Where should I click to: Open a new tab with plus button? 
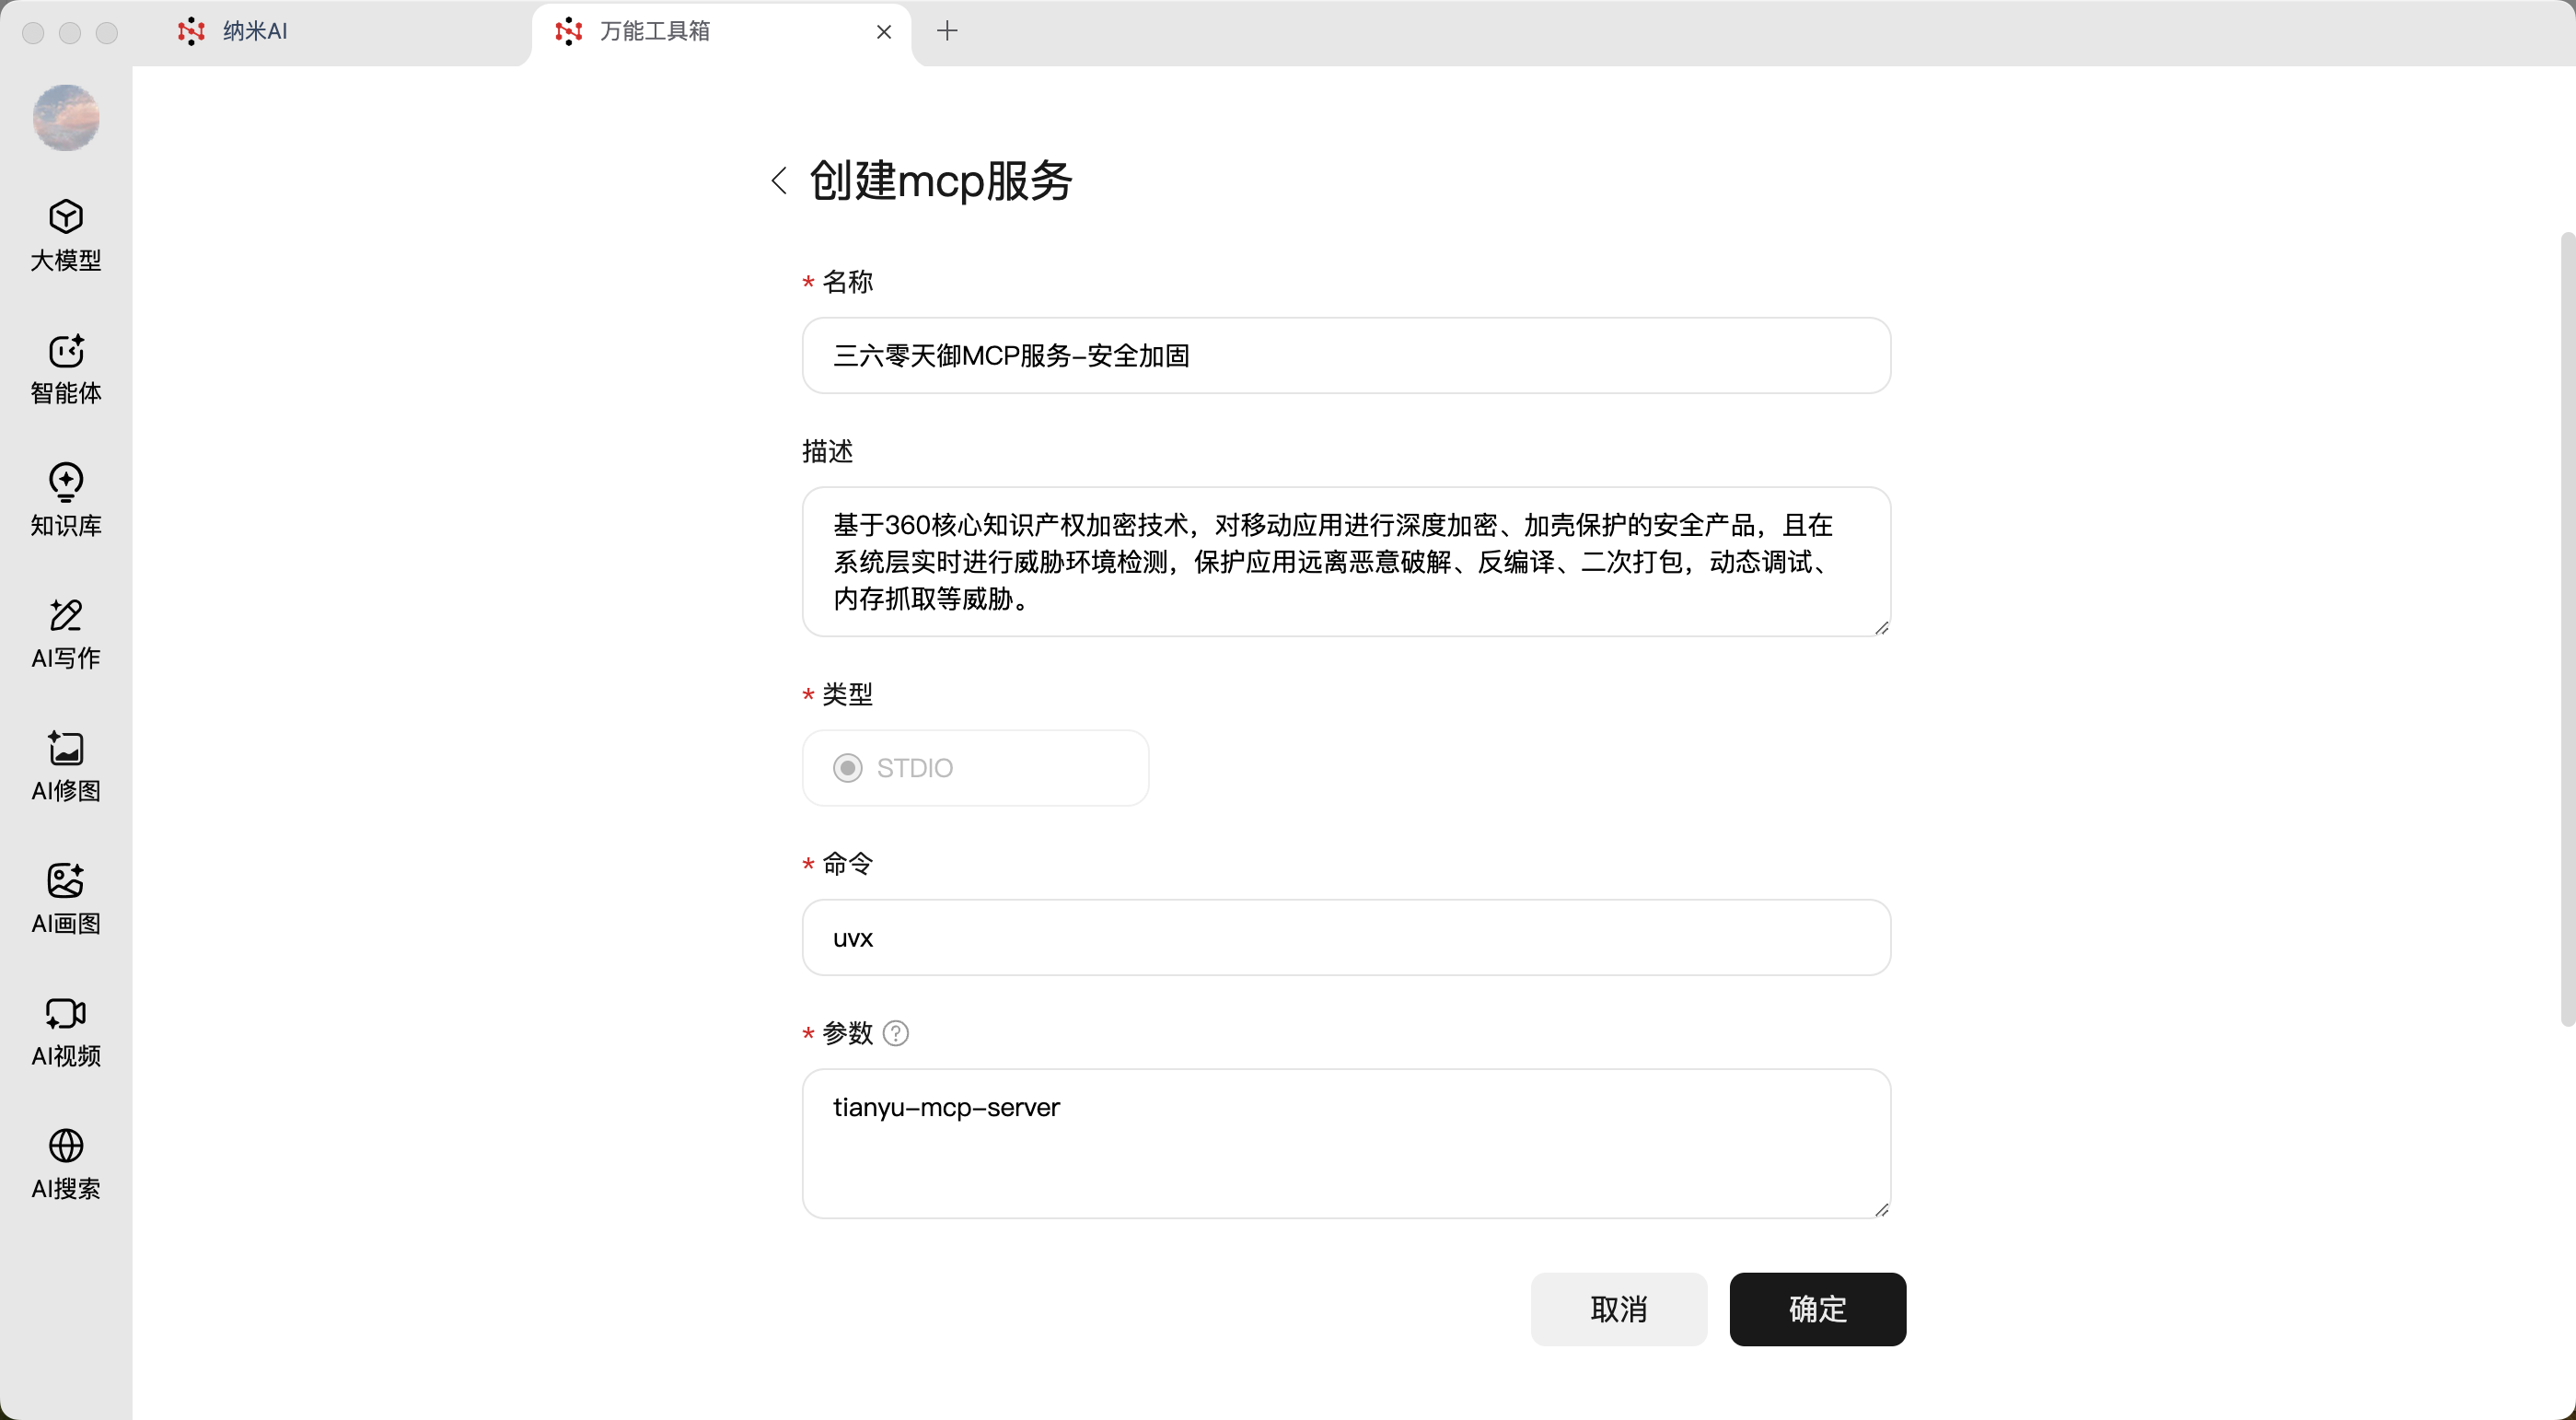[947, 32]
